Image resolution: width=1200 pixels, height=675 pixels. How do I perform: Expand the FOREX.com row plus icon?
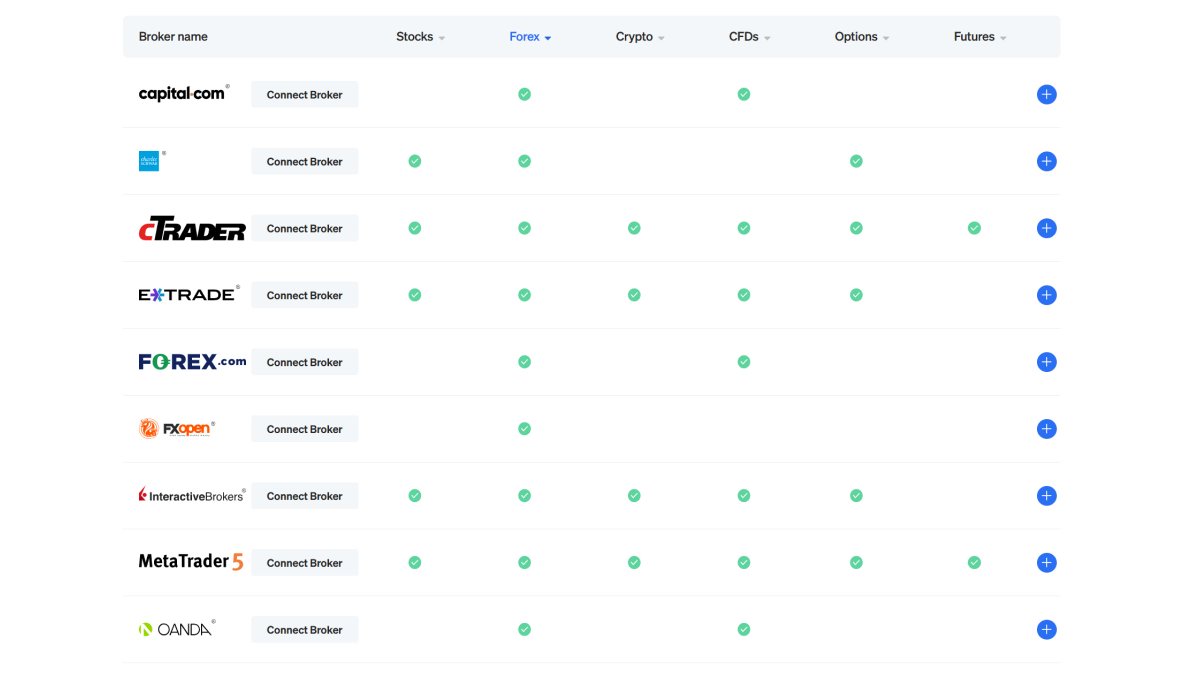[1046, 362]
